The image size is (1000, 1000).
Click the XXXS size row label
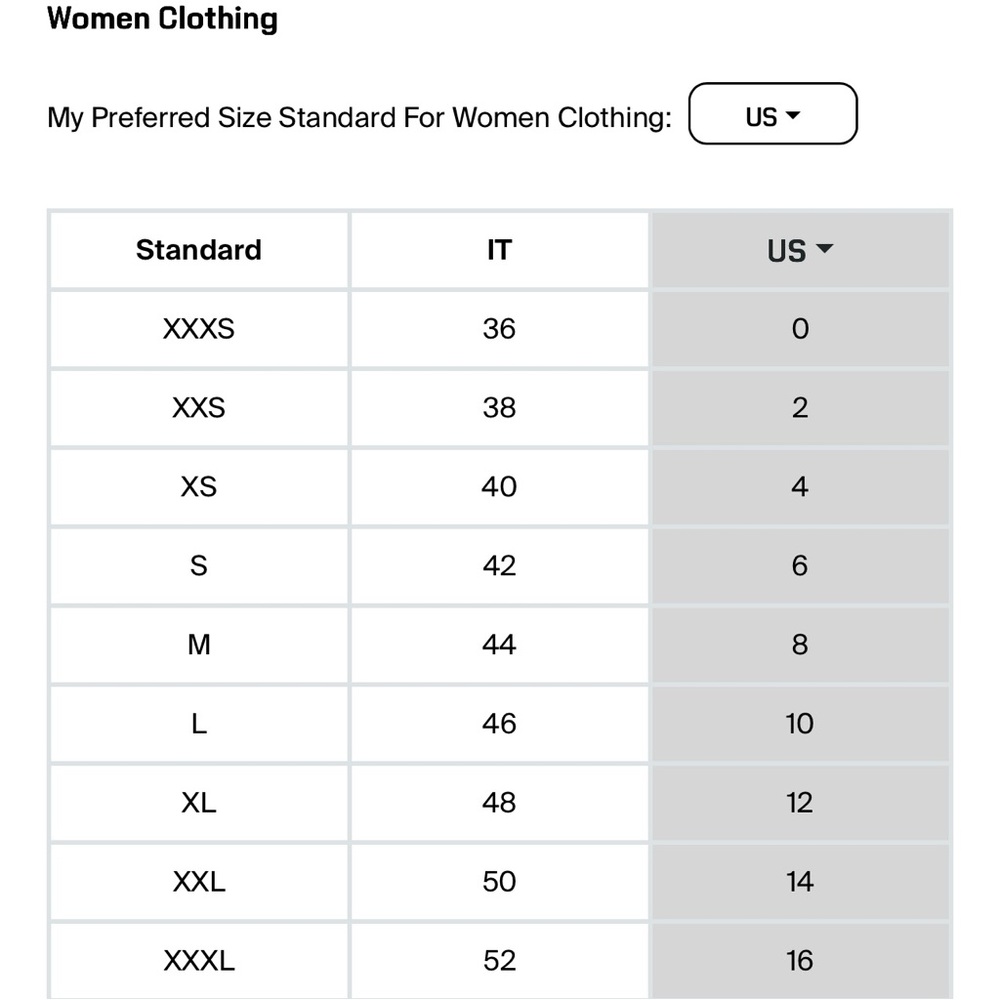coord(199,329)
